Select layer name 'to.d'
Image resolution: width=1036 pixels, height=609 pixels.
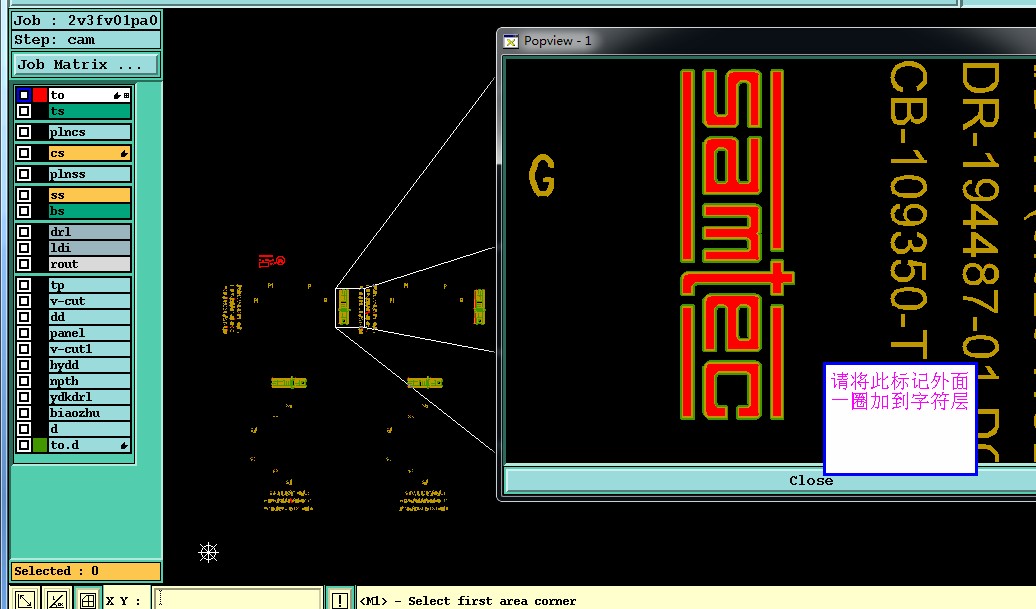click(x=89, y=445)
